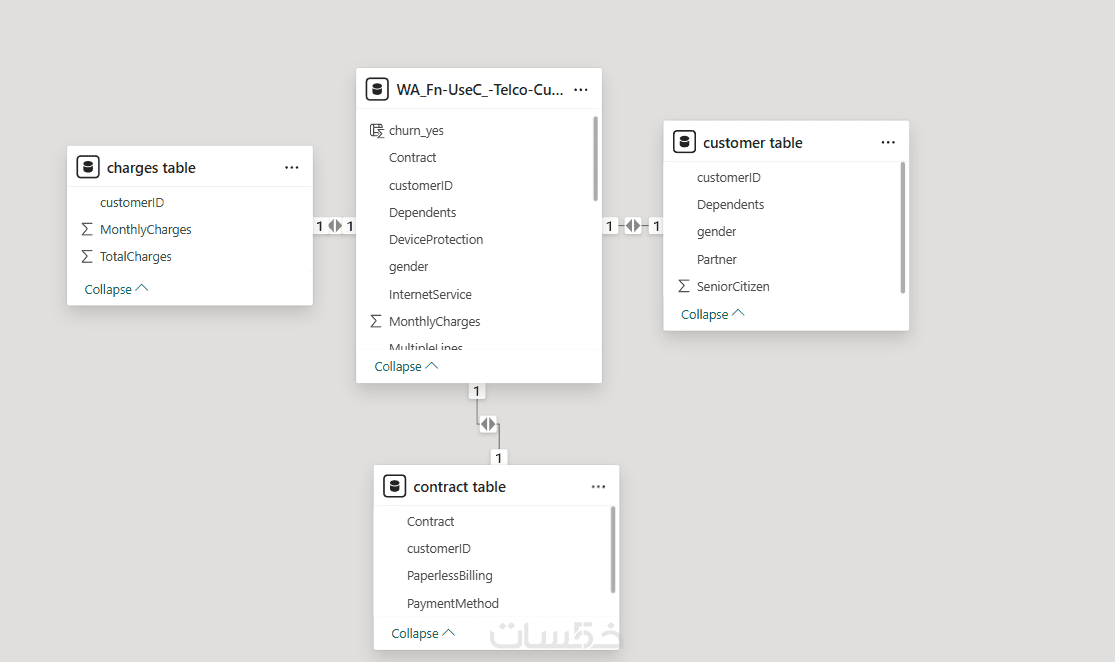Collapse the contract table card
The height and width of the screenshot is (662, 1115).
[x=422, y=633]
